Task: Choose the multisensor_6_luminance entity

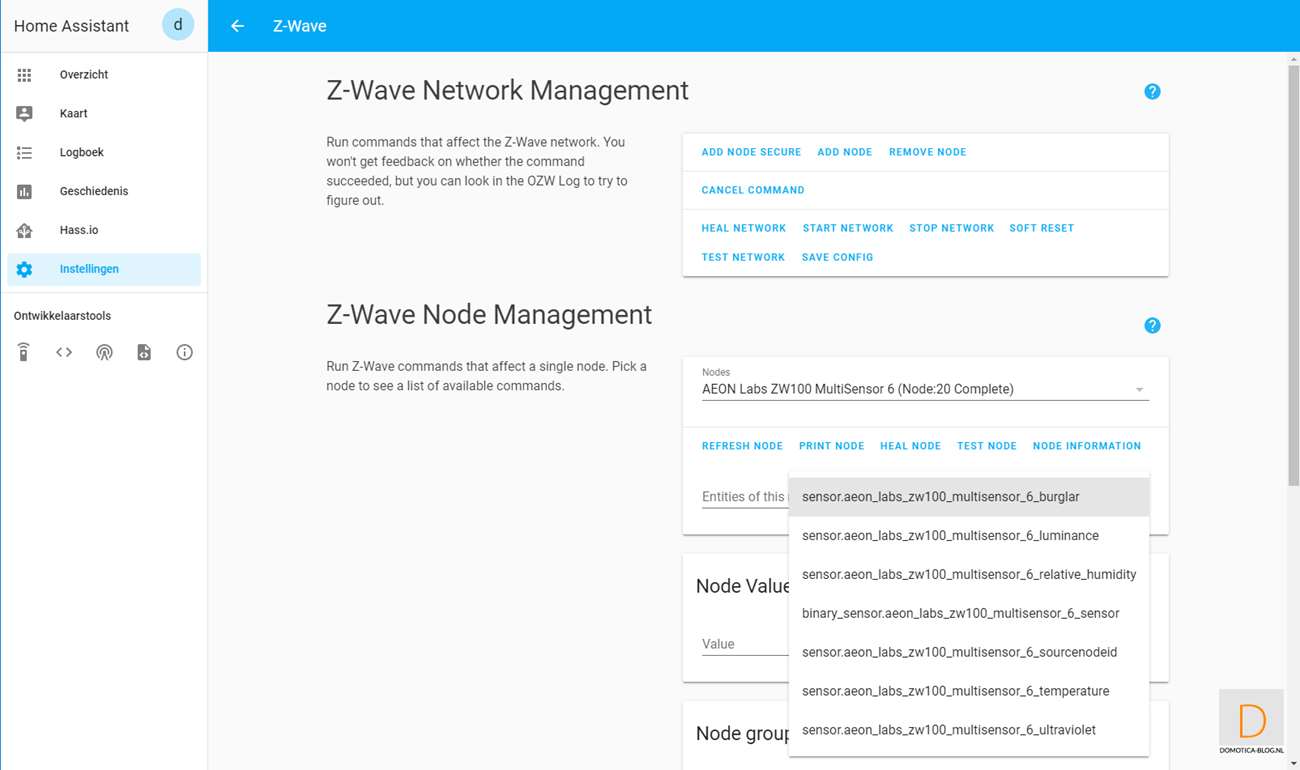Action: (x=969, y=536)
